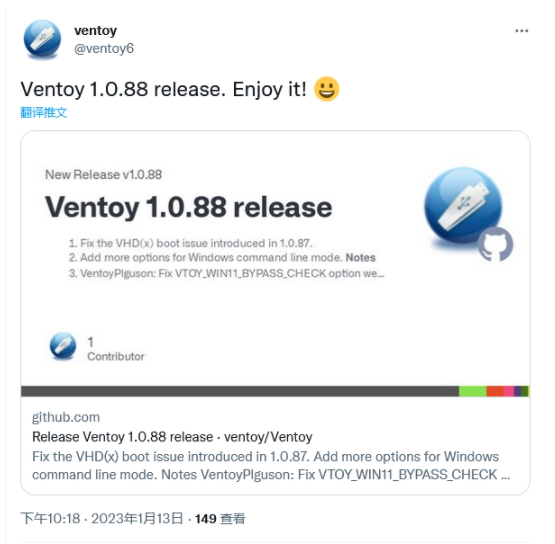555x544 pixels.
Task: Open the three-dot more options menu
Action: (x=521, y=31)
